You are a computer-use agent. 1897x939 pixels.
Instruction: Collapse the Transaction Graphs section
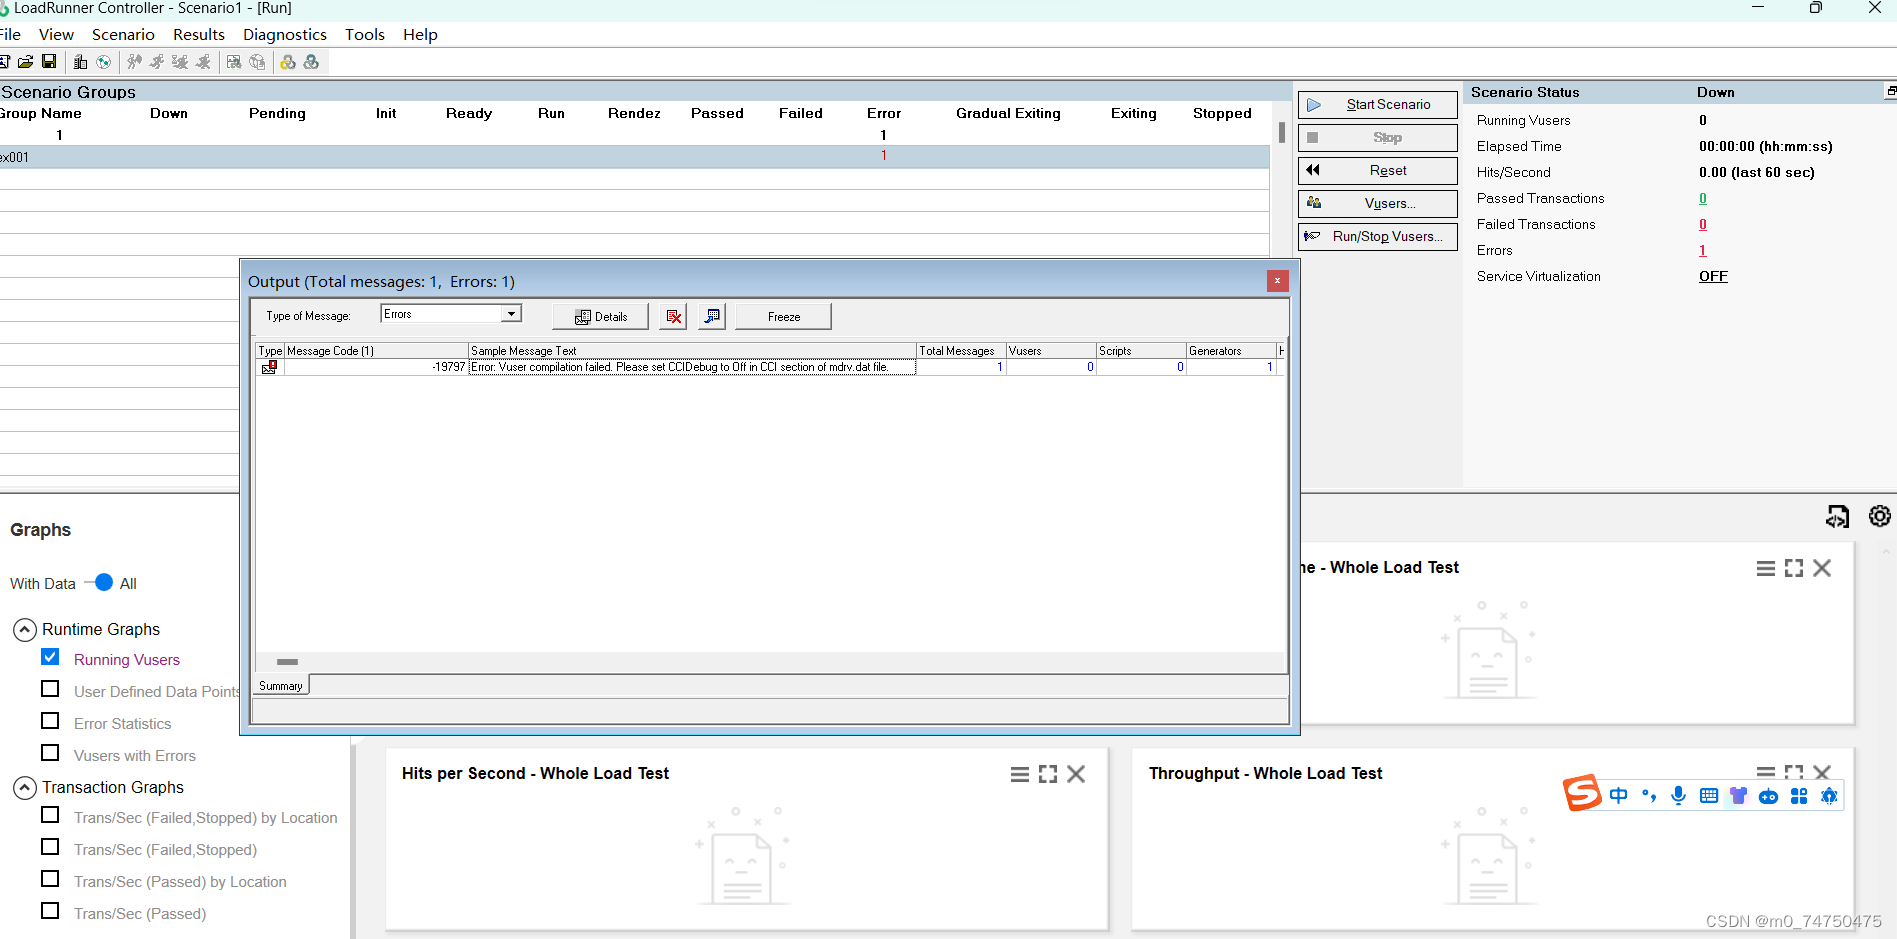click(24, 787)
